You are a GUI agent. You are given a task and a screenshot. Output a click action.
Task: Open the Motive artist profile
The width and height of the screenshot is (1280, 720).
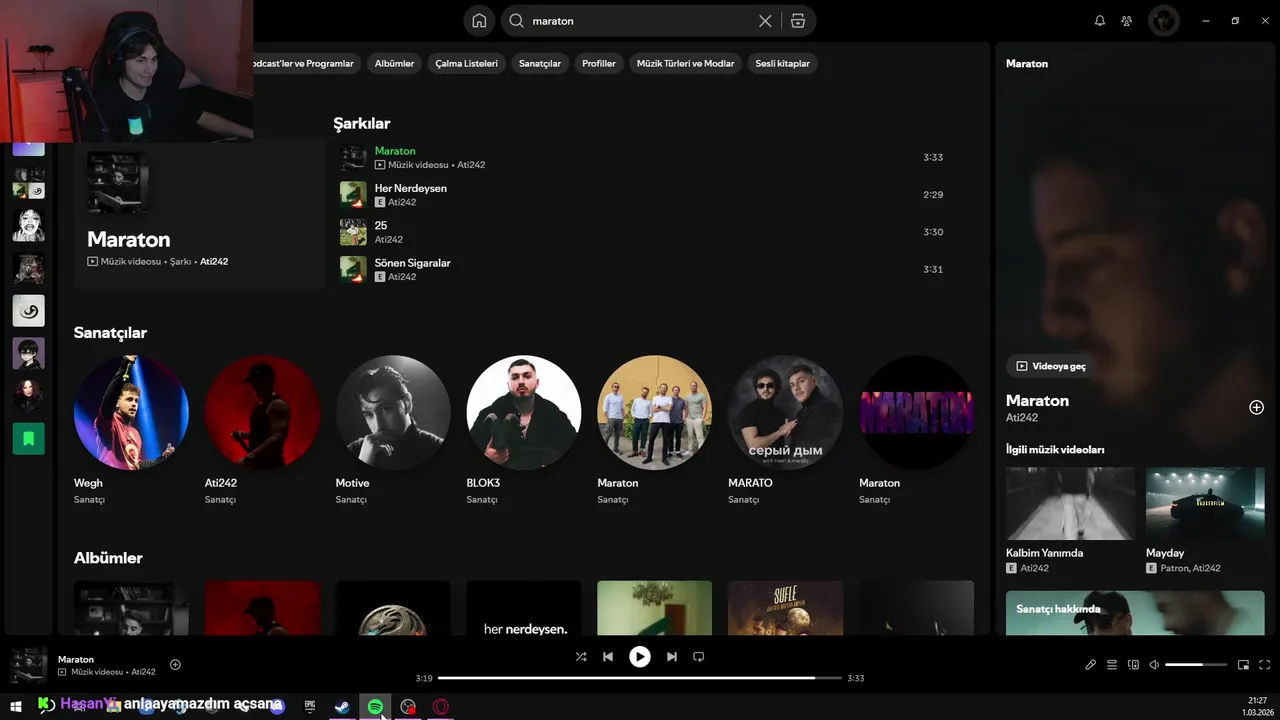[x=393, y=413]
